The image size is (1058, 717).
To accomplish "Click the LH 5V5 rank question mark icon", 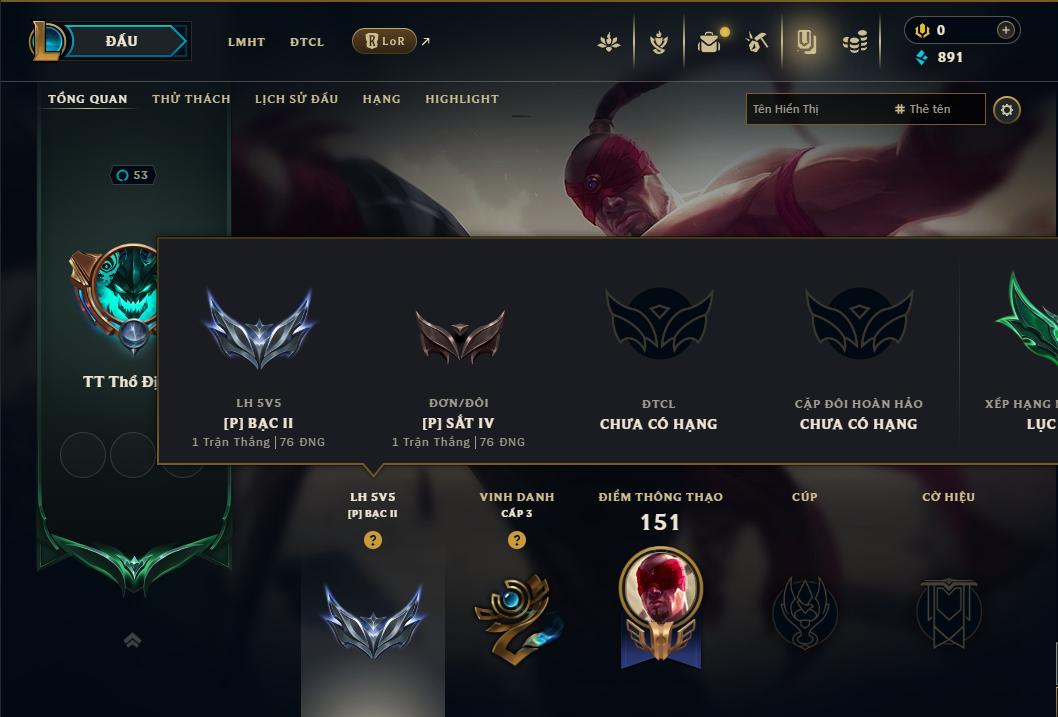I will (x=372, y=540).
